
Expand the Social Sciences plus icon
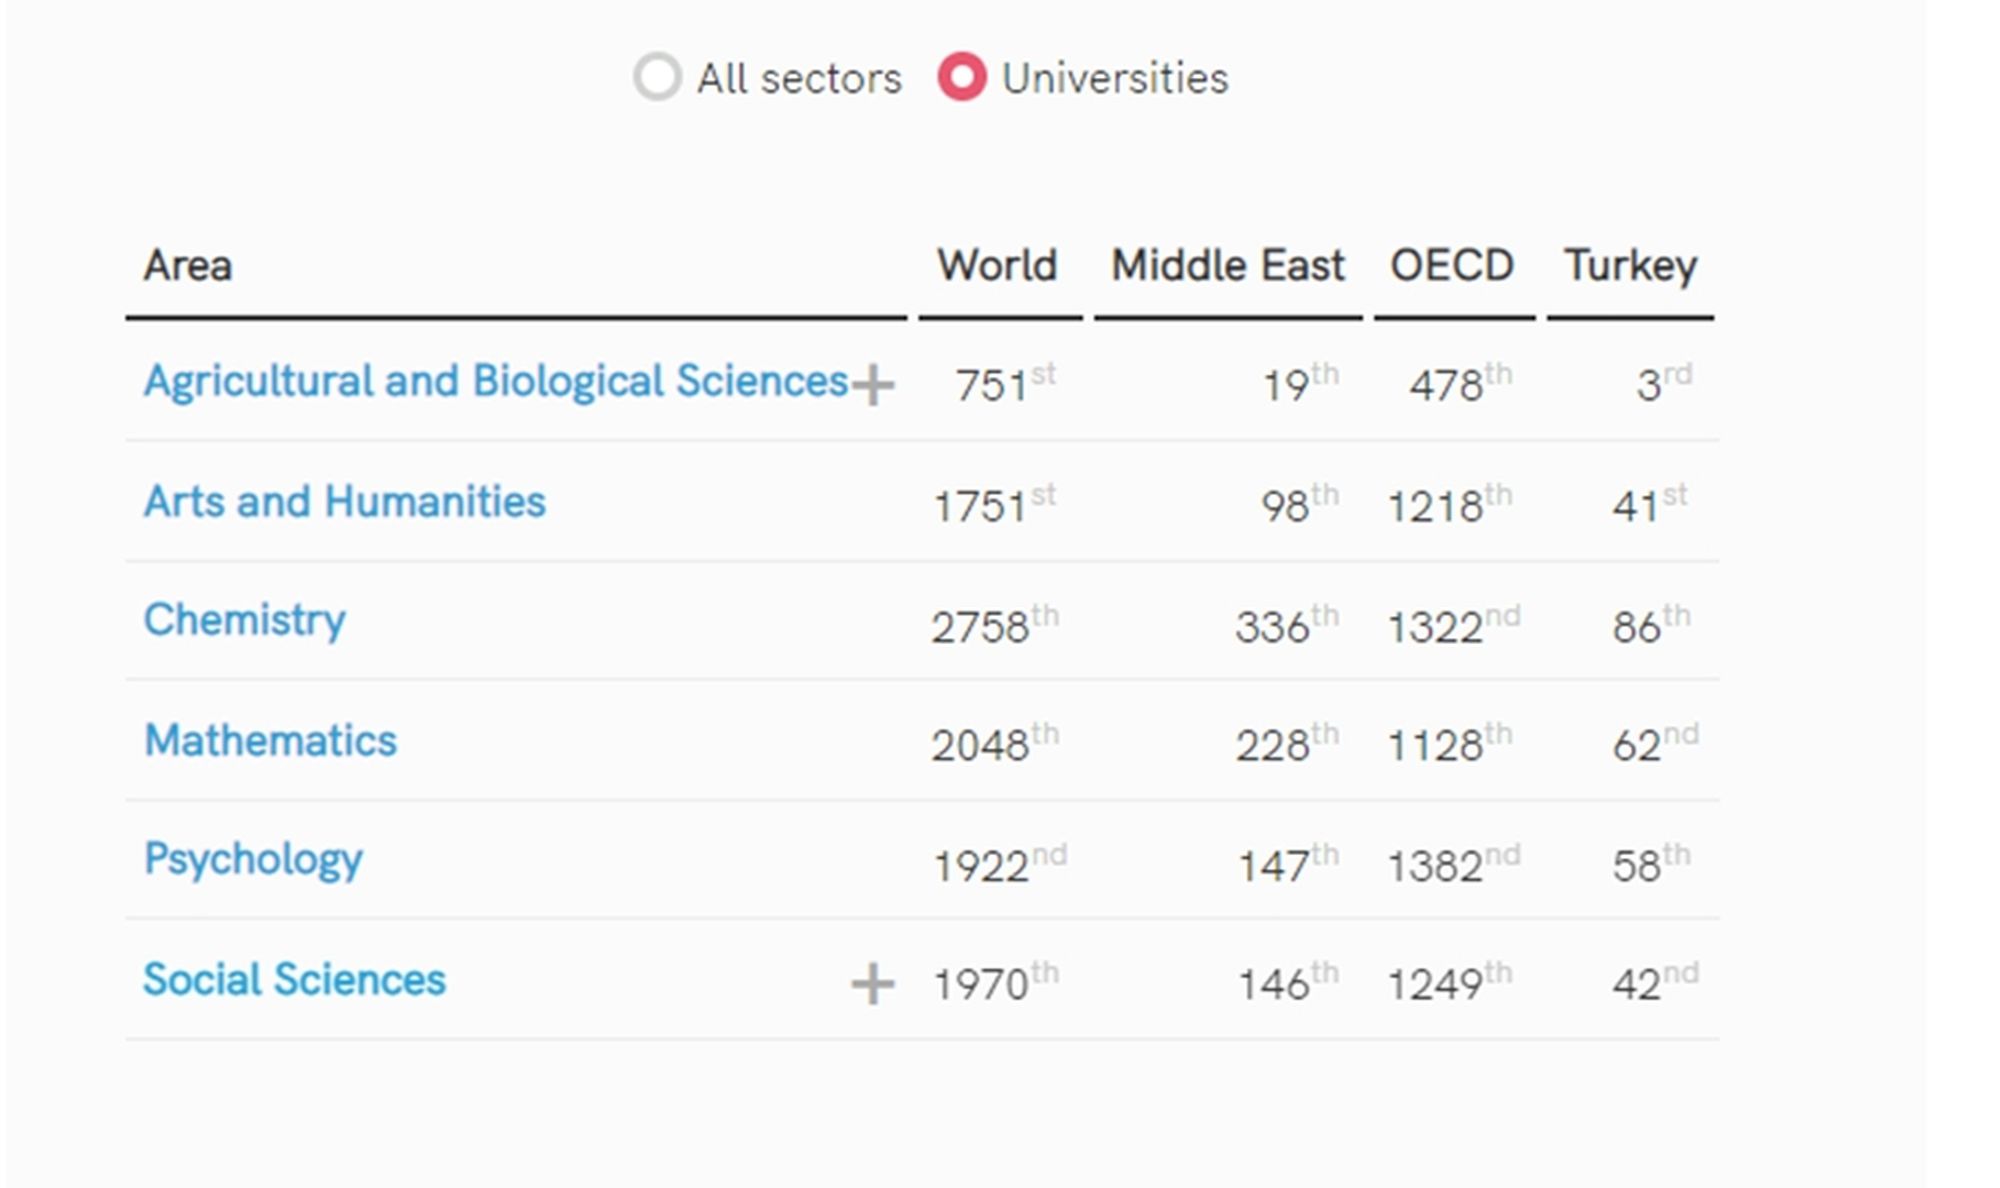point(872,984)
